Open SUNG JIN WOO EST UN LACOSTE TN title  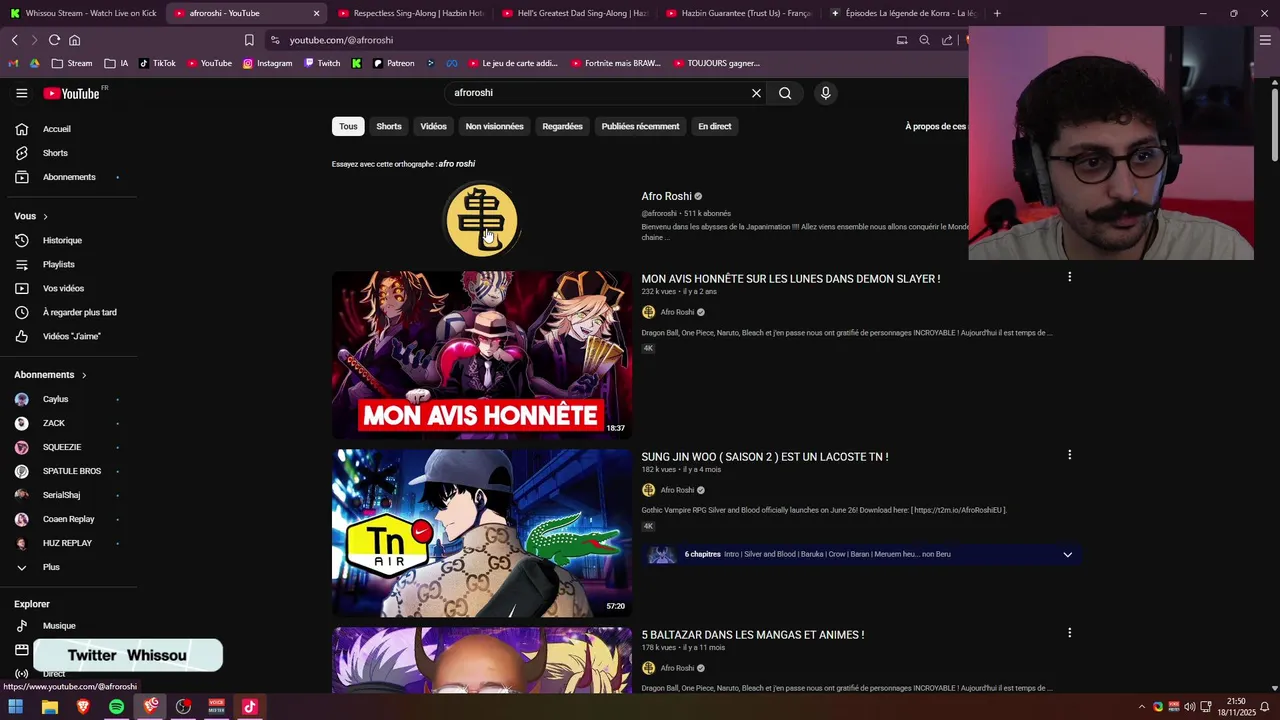(765, 457)
